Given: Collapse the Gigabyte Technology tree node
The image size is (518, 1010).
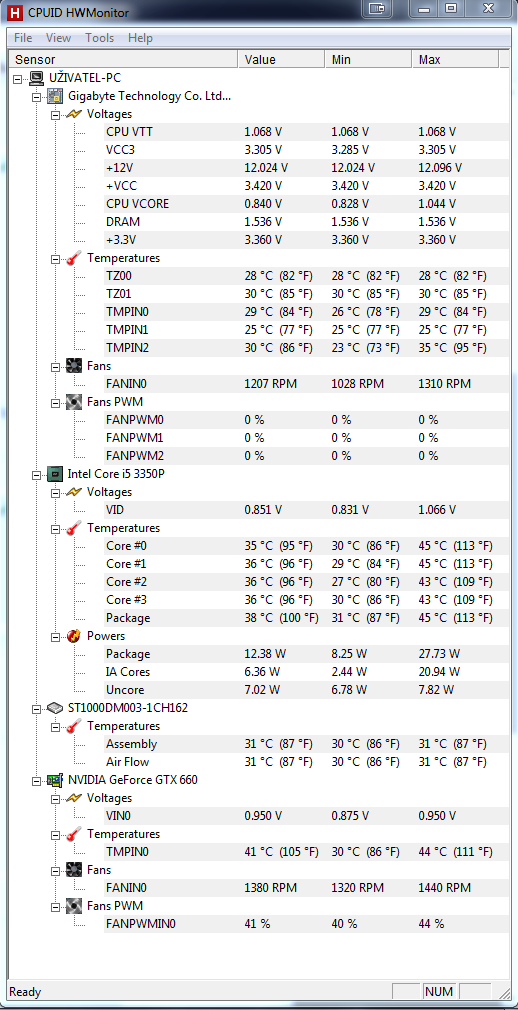Looking at the screenshot, I should click(x=36, y=97).
